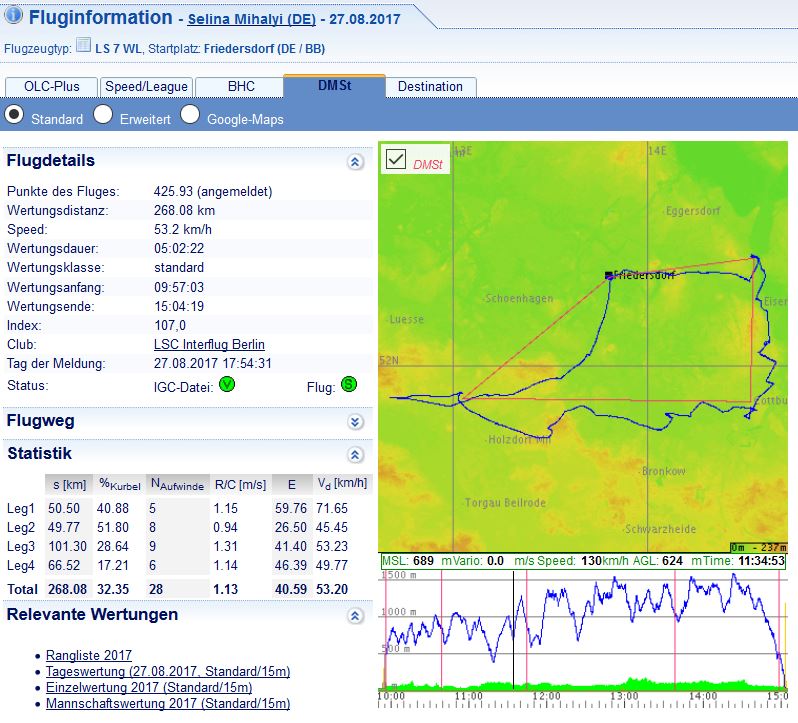Image resolution: width=798 pixels, height=723 pixels.
Task: Switch to the OLC-Plus tab
Action: pyautogui.click(x=51, y=87)
